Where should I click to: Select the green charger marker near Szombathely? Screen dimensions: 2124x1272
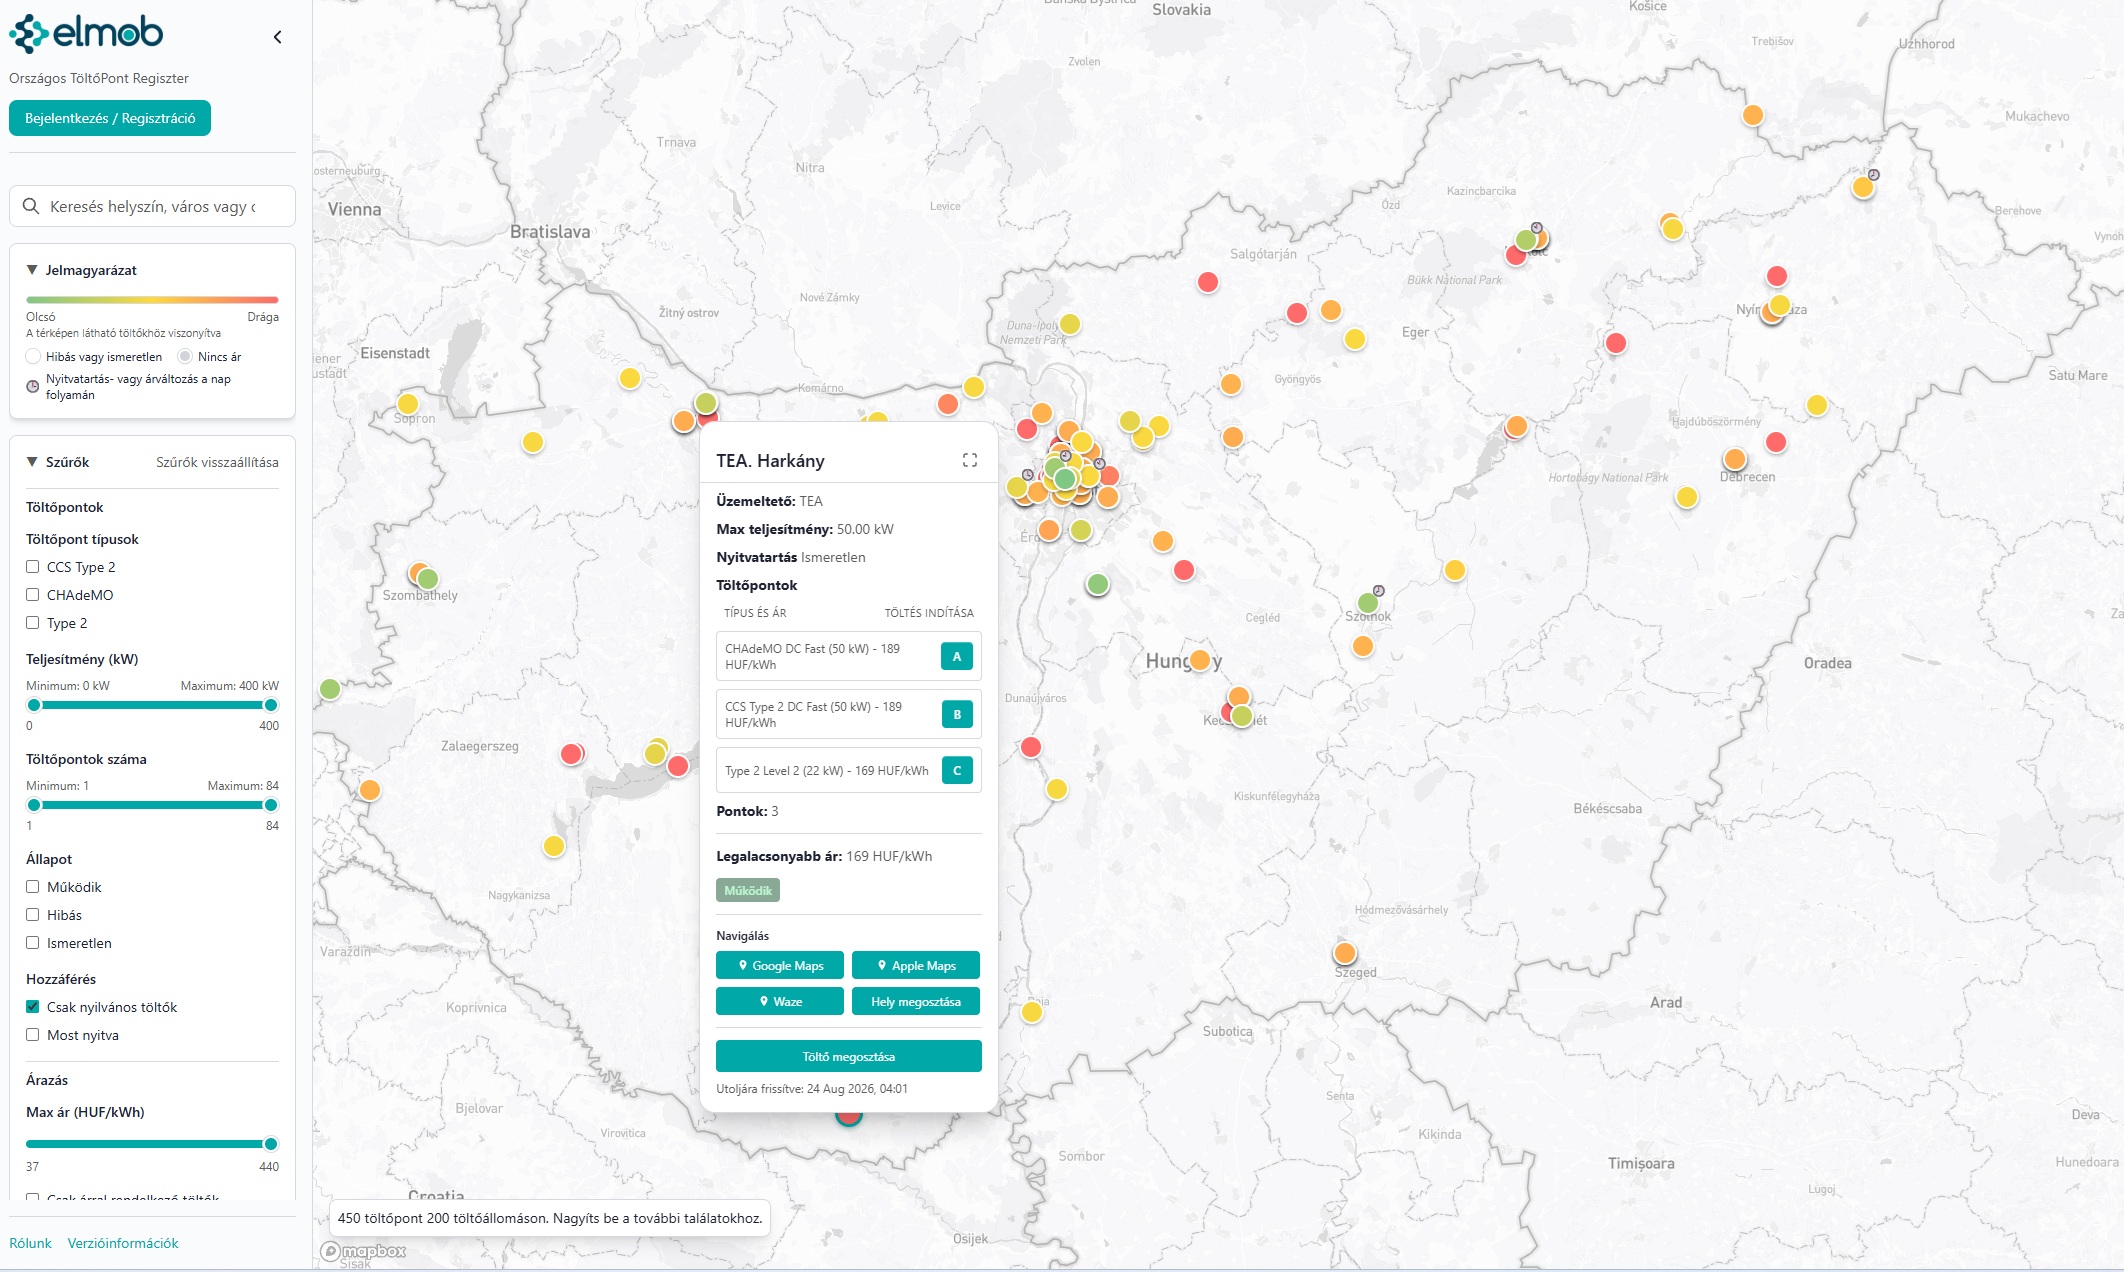pos(428,578)
